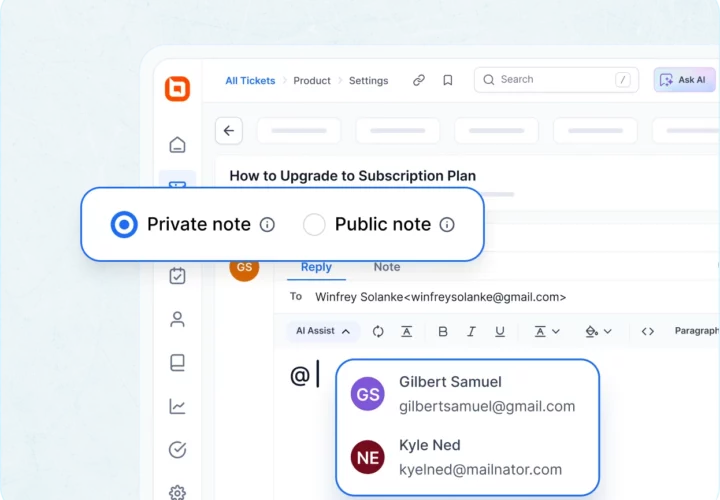Toggle bold formatting

[x=443, y=331]
